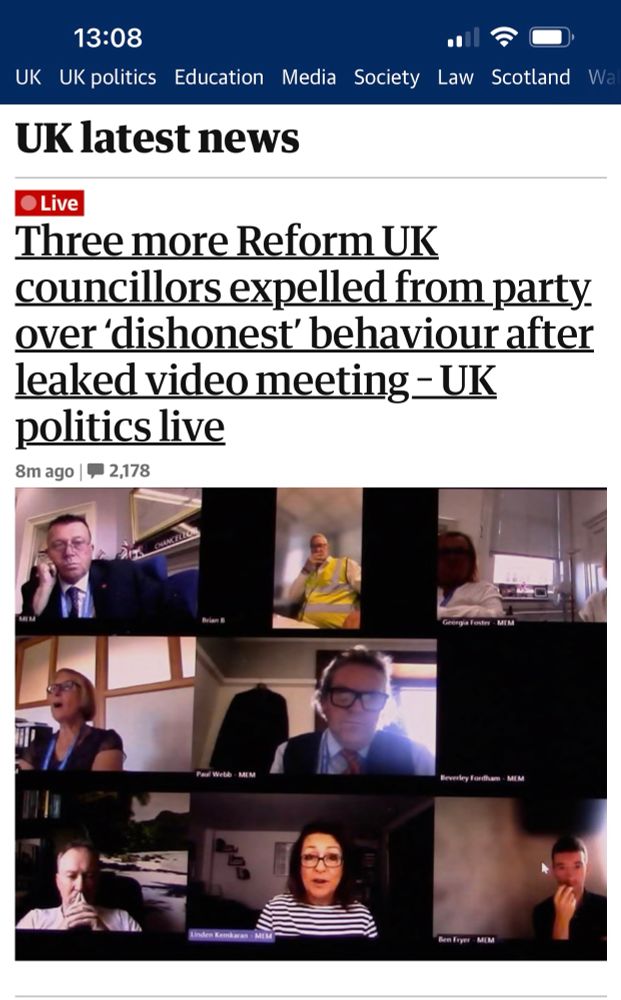The width and height of the screenshot is (621, 1000).
Task: Select the Society section tab
Action: point(386,77)
